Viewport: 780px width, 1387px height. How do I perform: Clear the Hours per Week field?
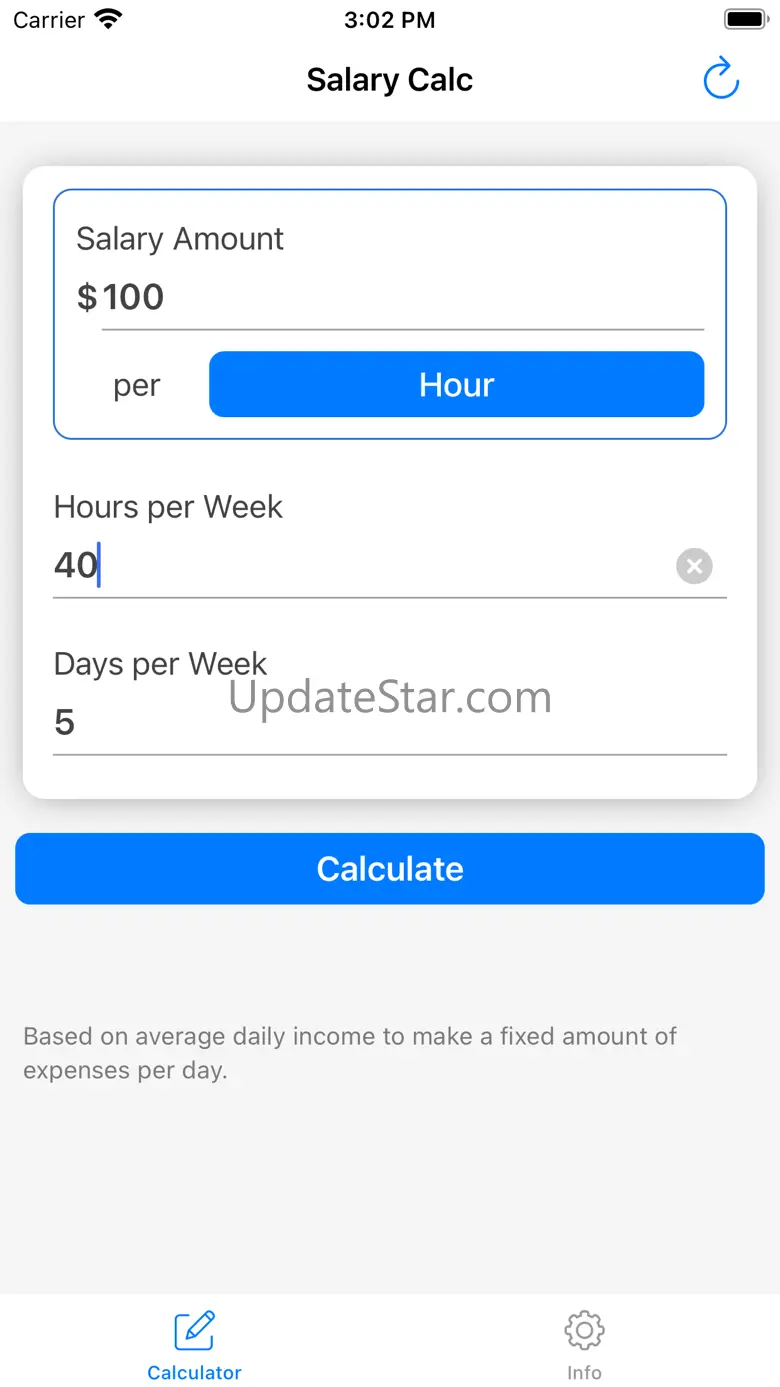(694, 566)
